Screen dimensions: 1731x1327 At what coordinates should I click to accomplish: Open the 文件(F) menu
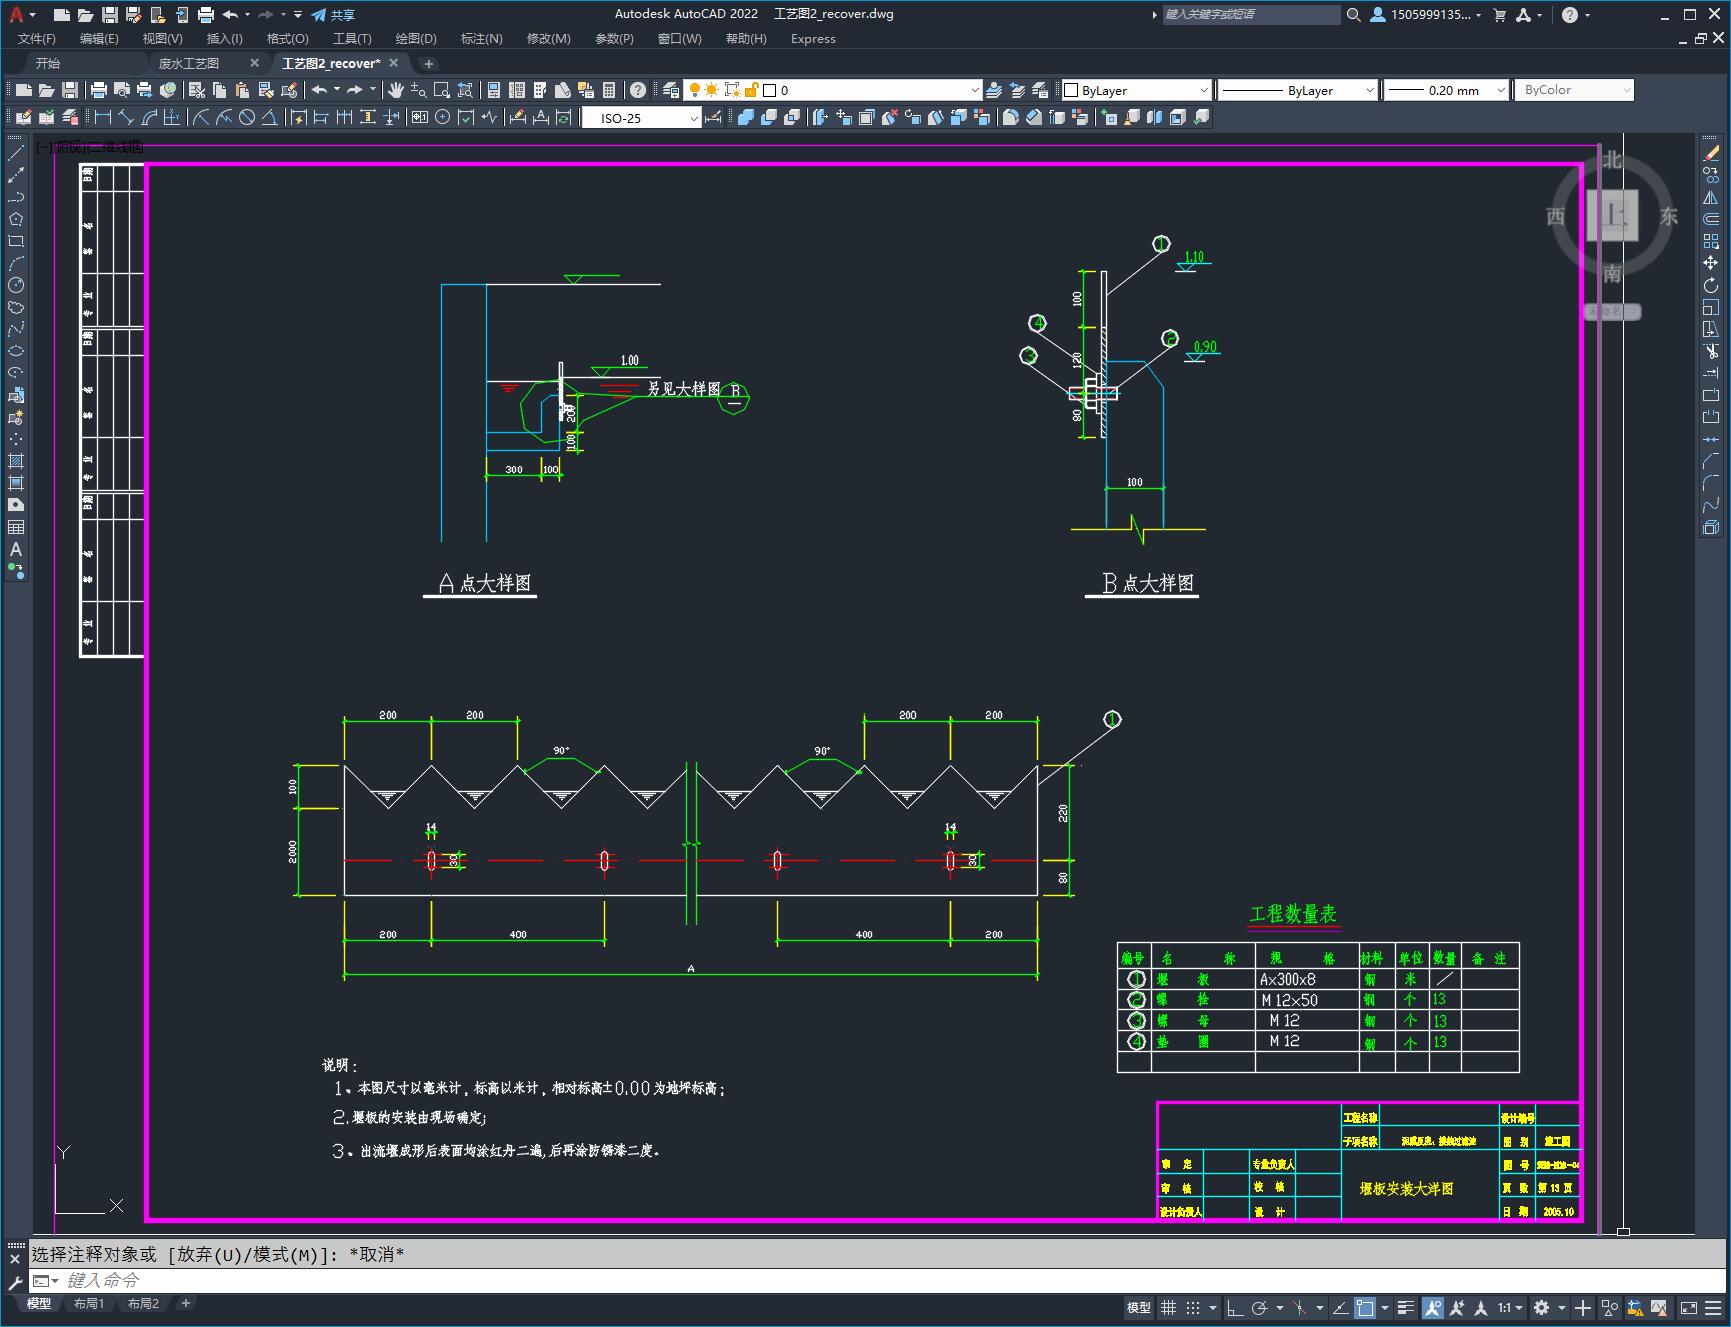coord(37,39)
